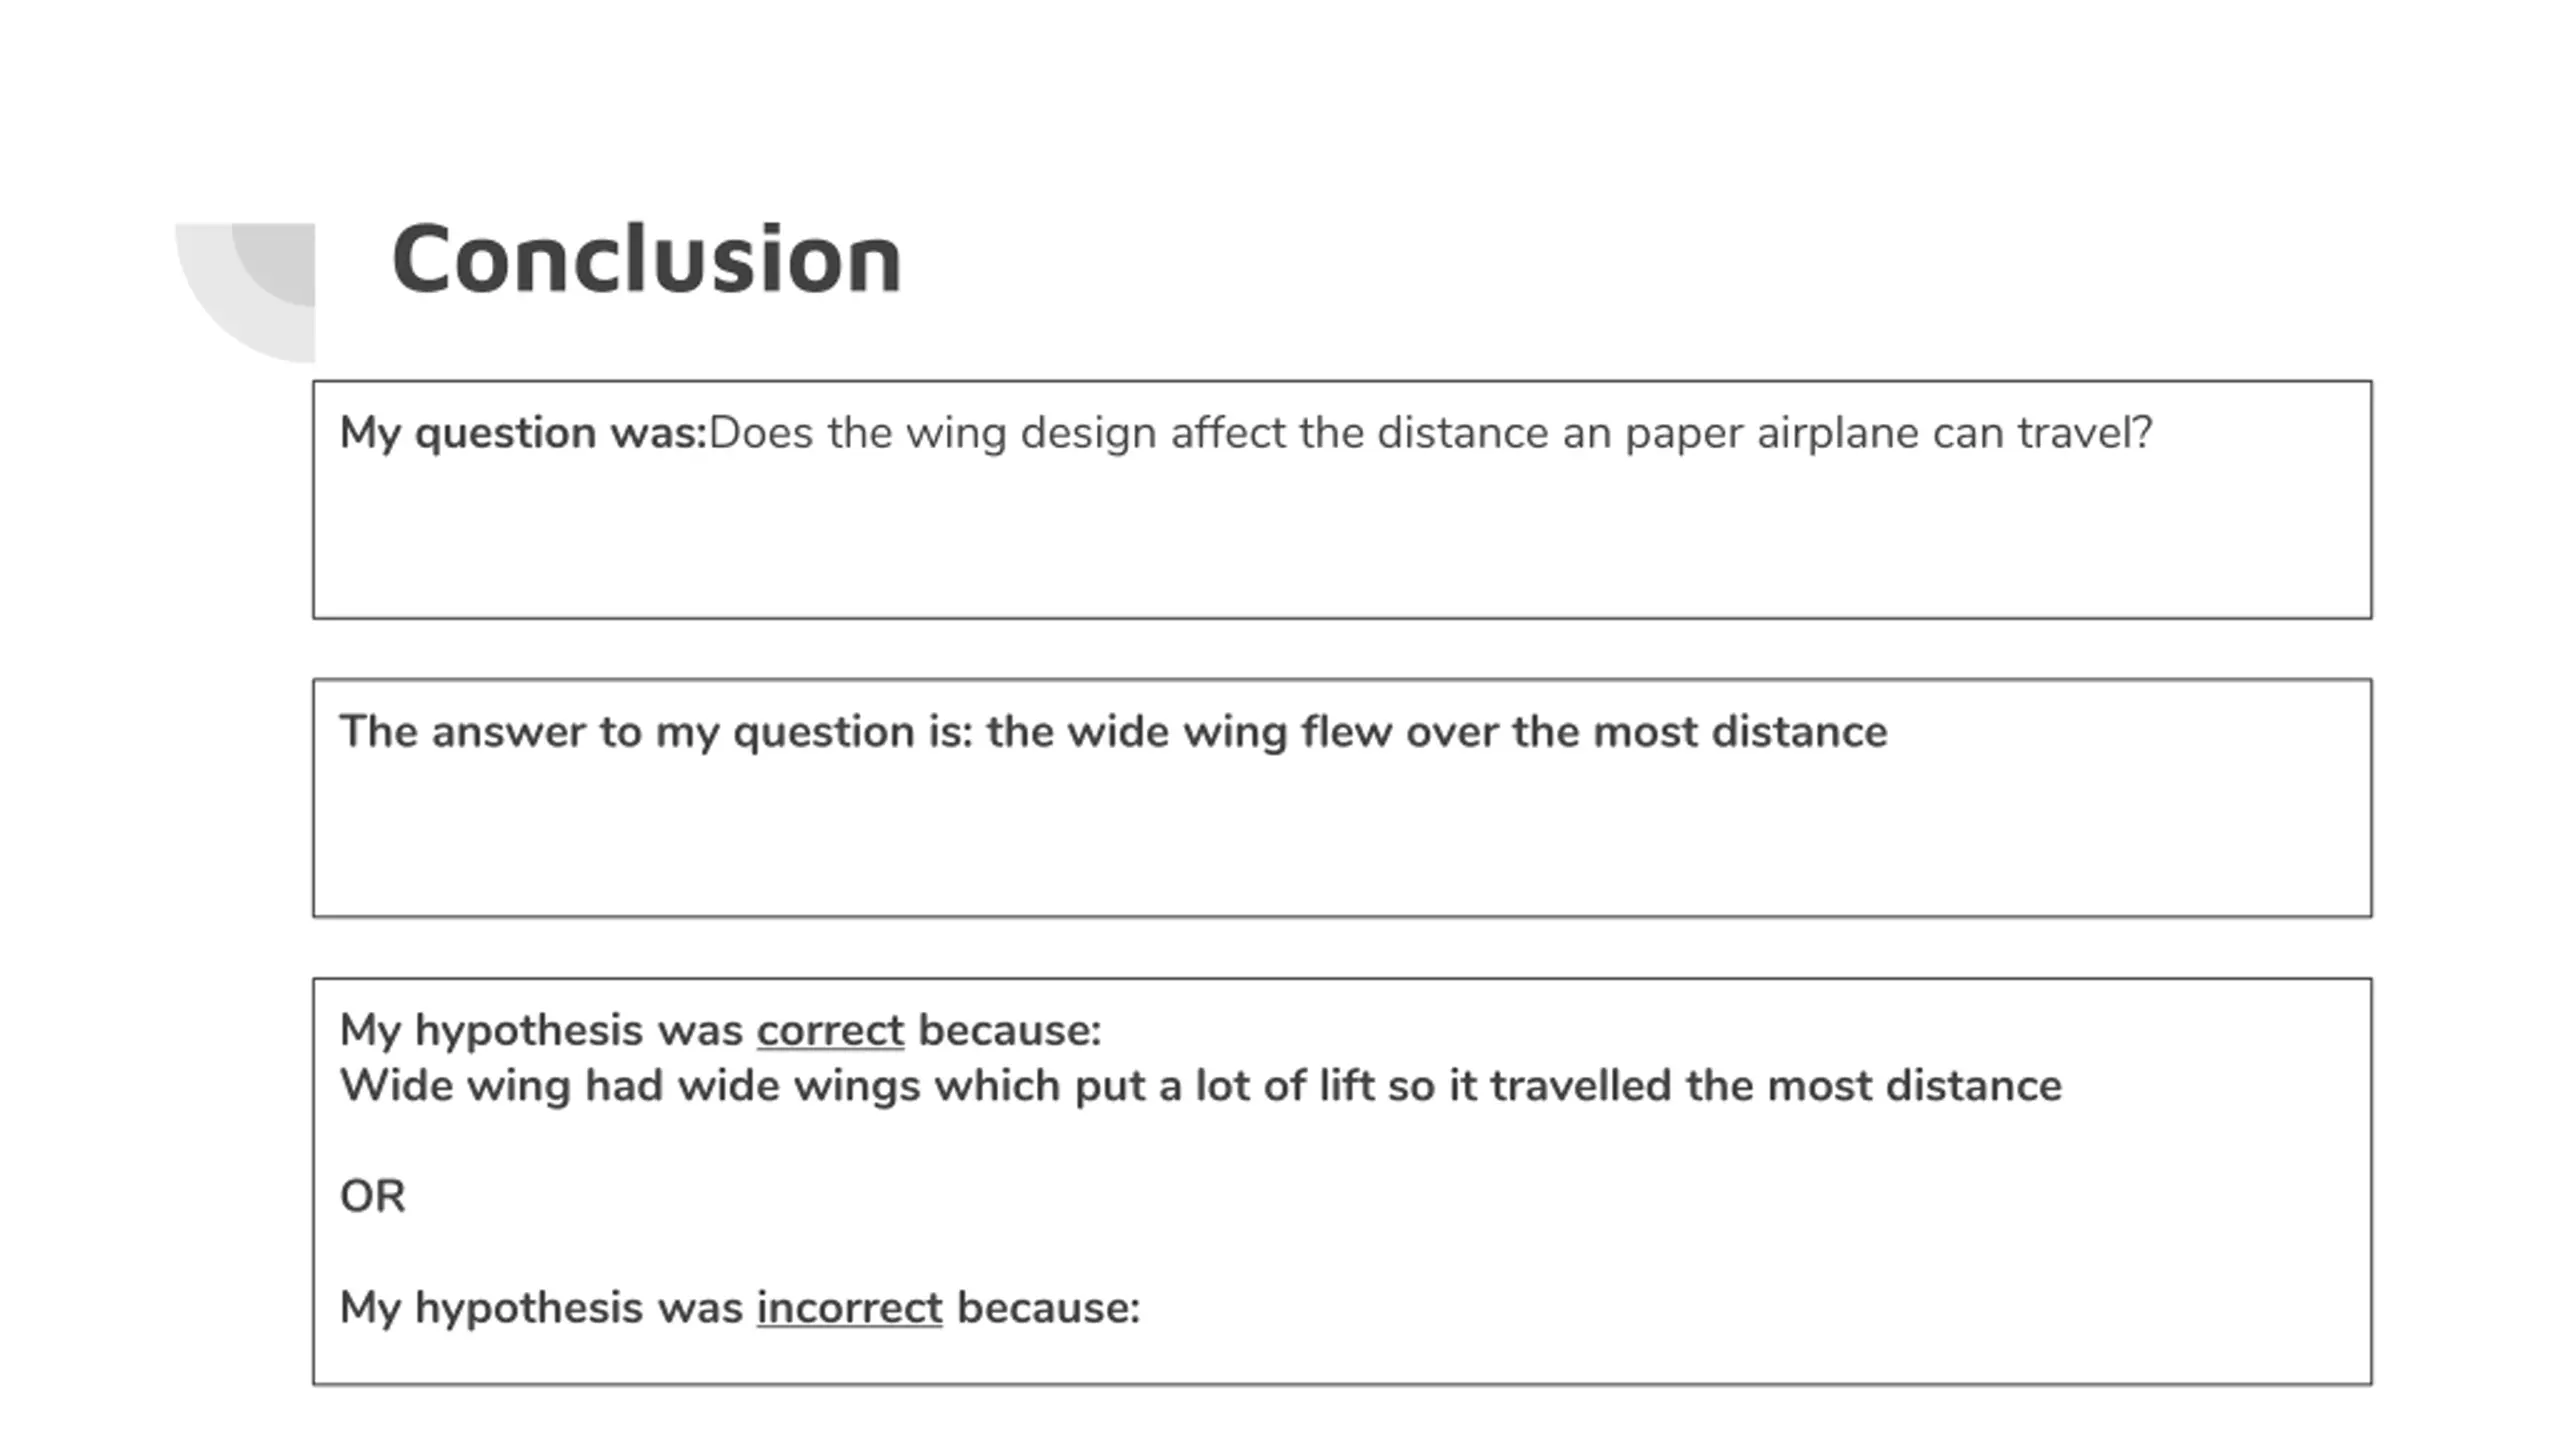Click the wing design question sentence
Viewport: 2560px width, 1440px height.
pos(1430,433)
